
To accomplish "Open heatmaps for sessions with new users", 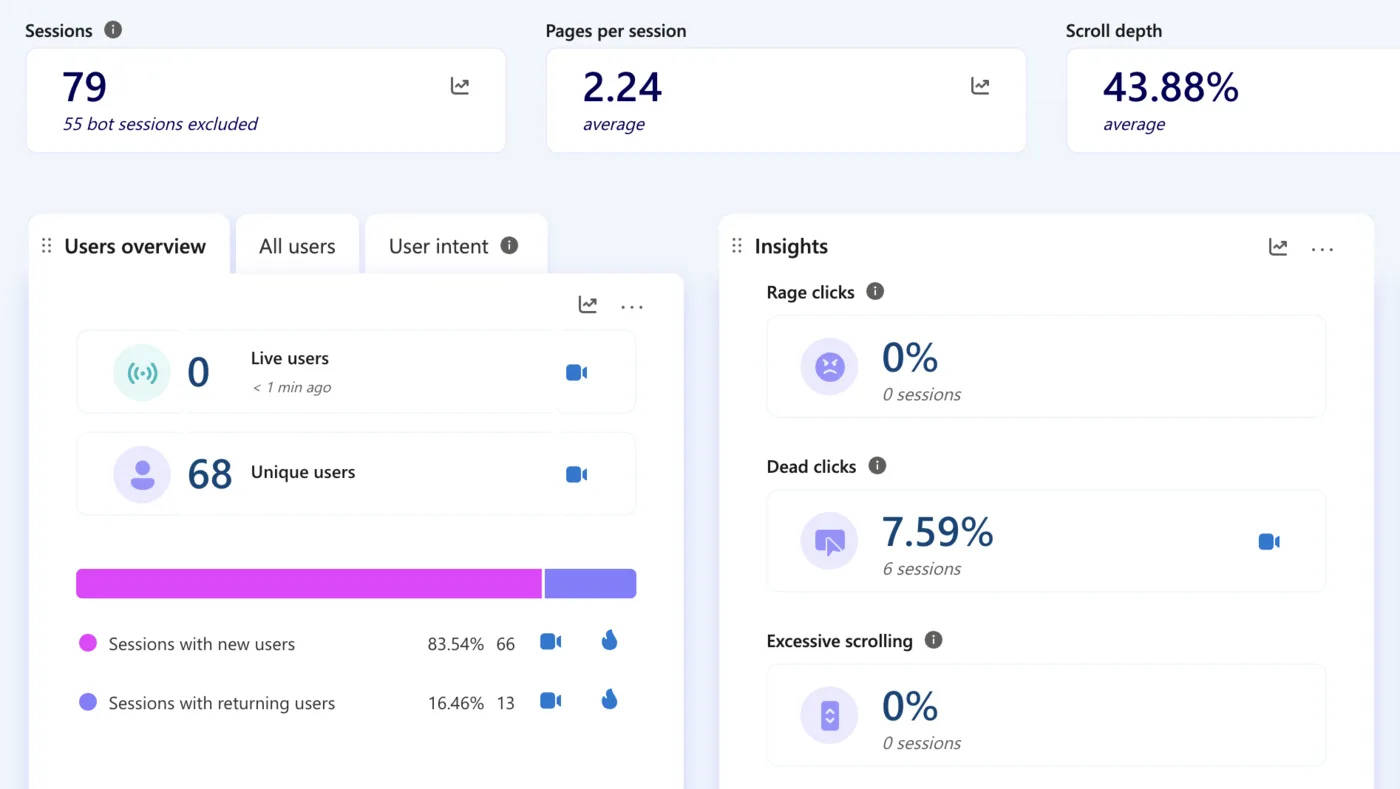I will [610, 641].
